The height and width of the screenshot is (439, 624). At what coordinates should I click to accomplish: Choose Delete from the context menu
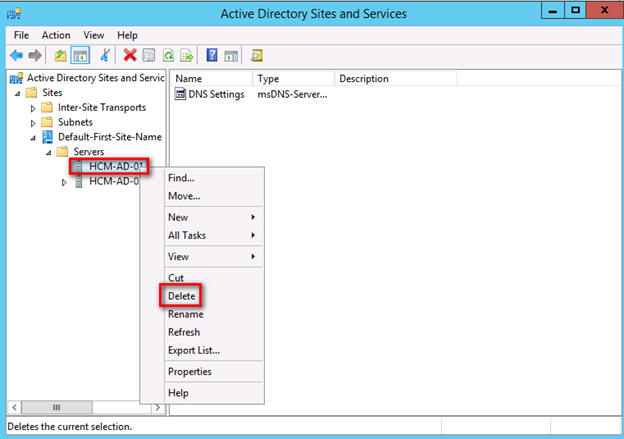point(181,296)
